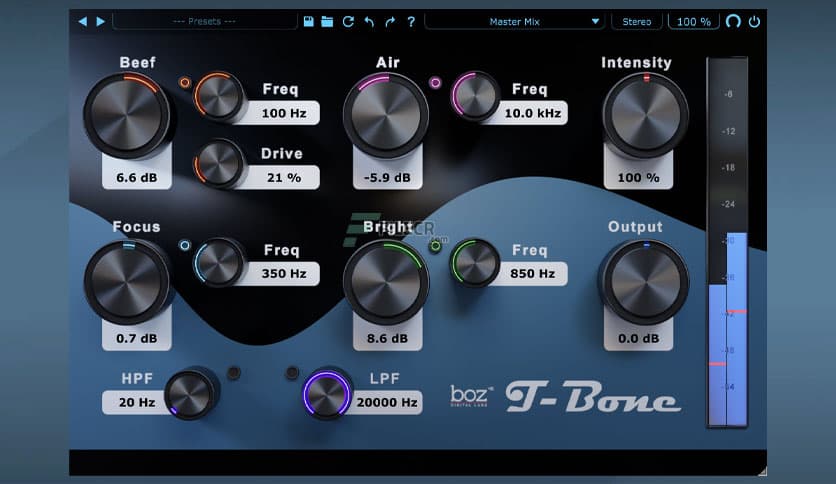Click the power bypass icon
Viewport: 836px width, 484px height.
pos(753,21)
